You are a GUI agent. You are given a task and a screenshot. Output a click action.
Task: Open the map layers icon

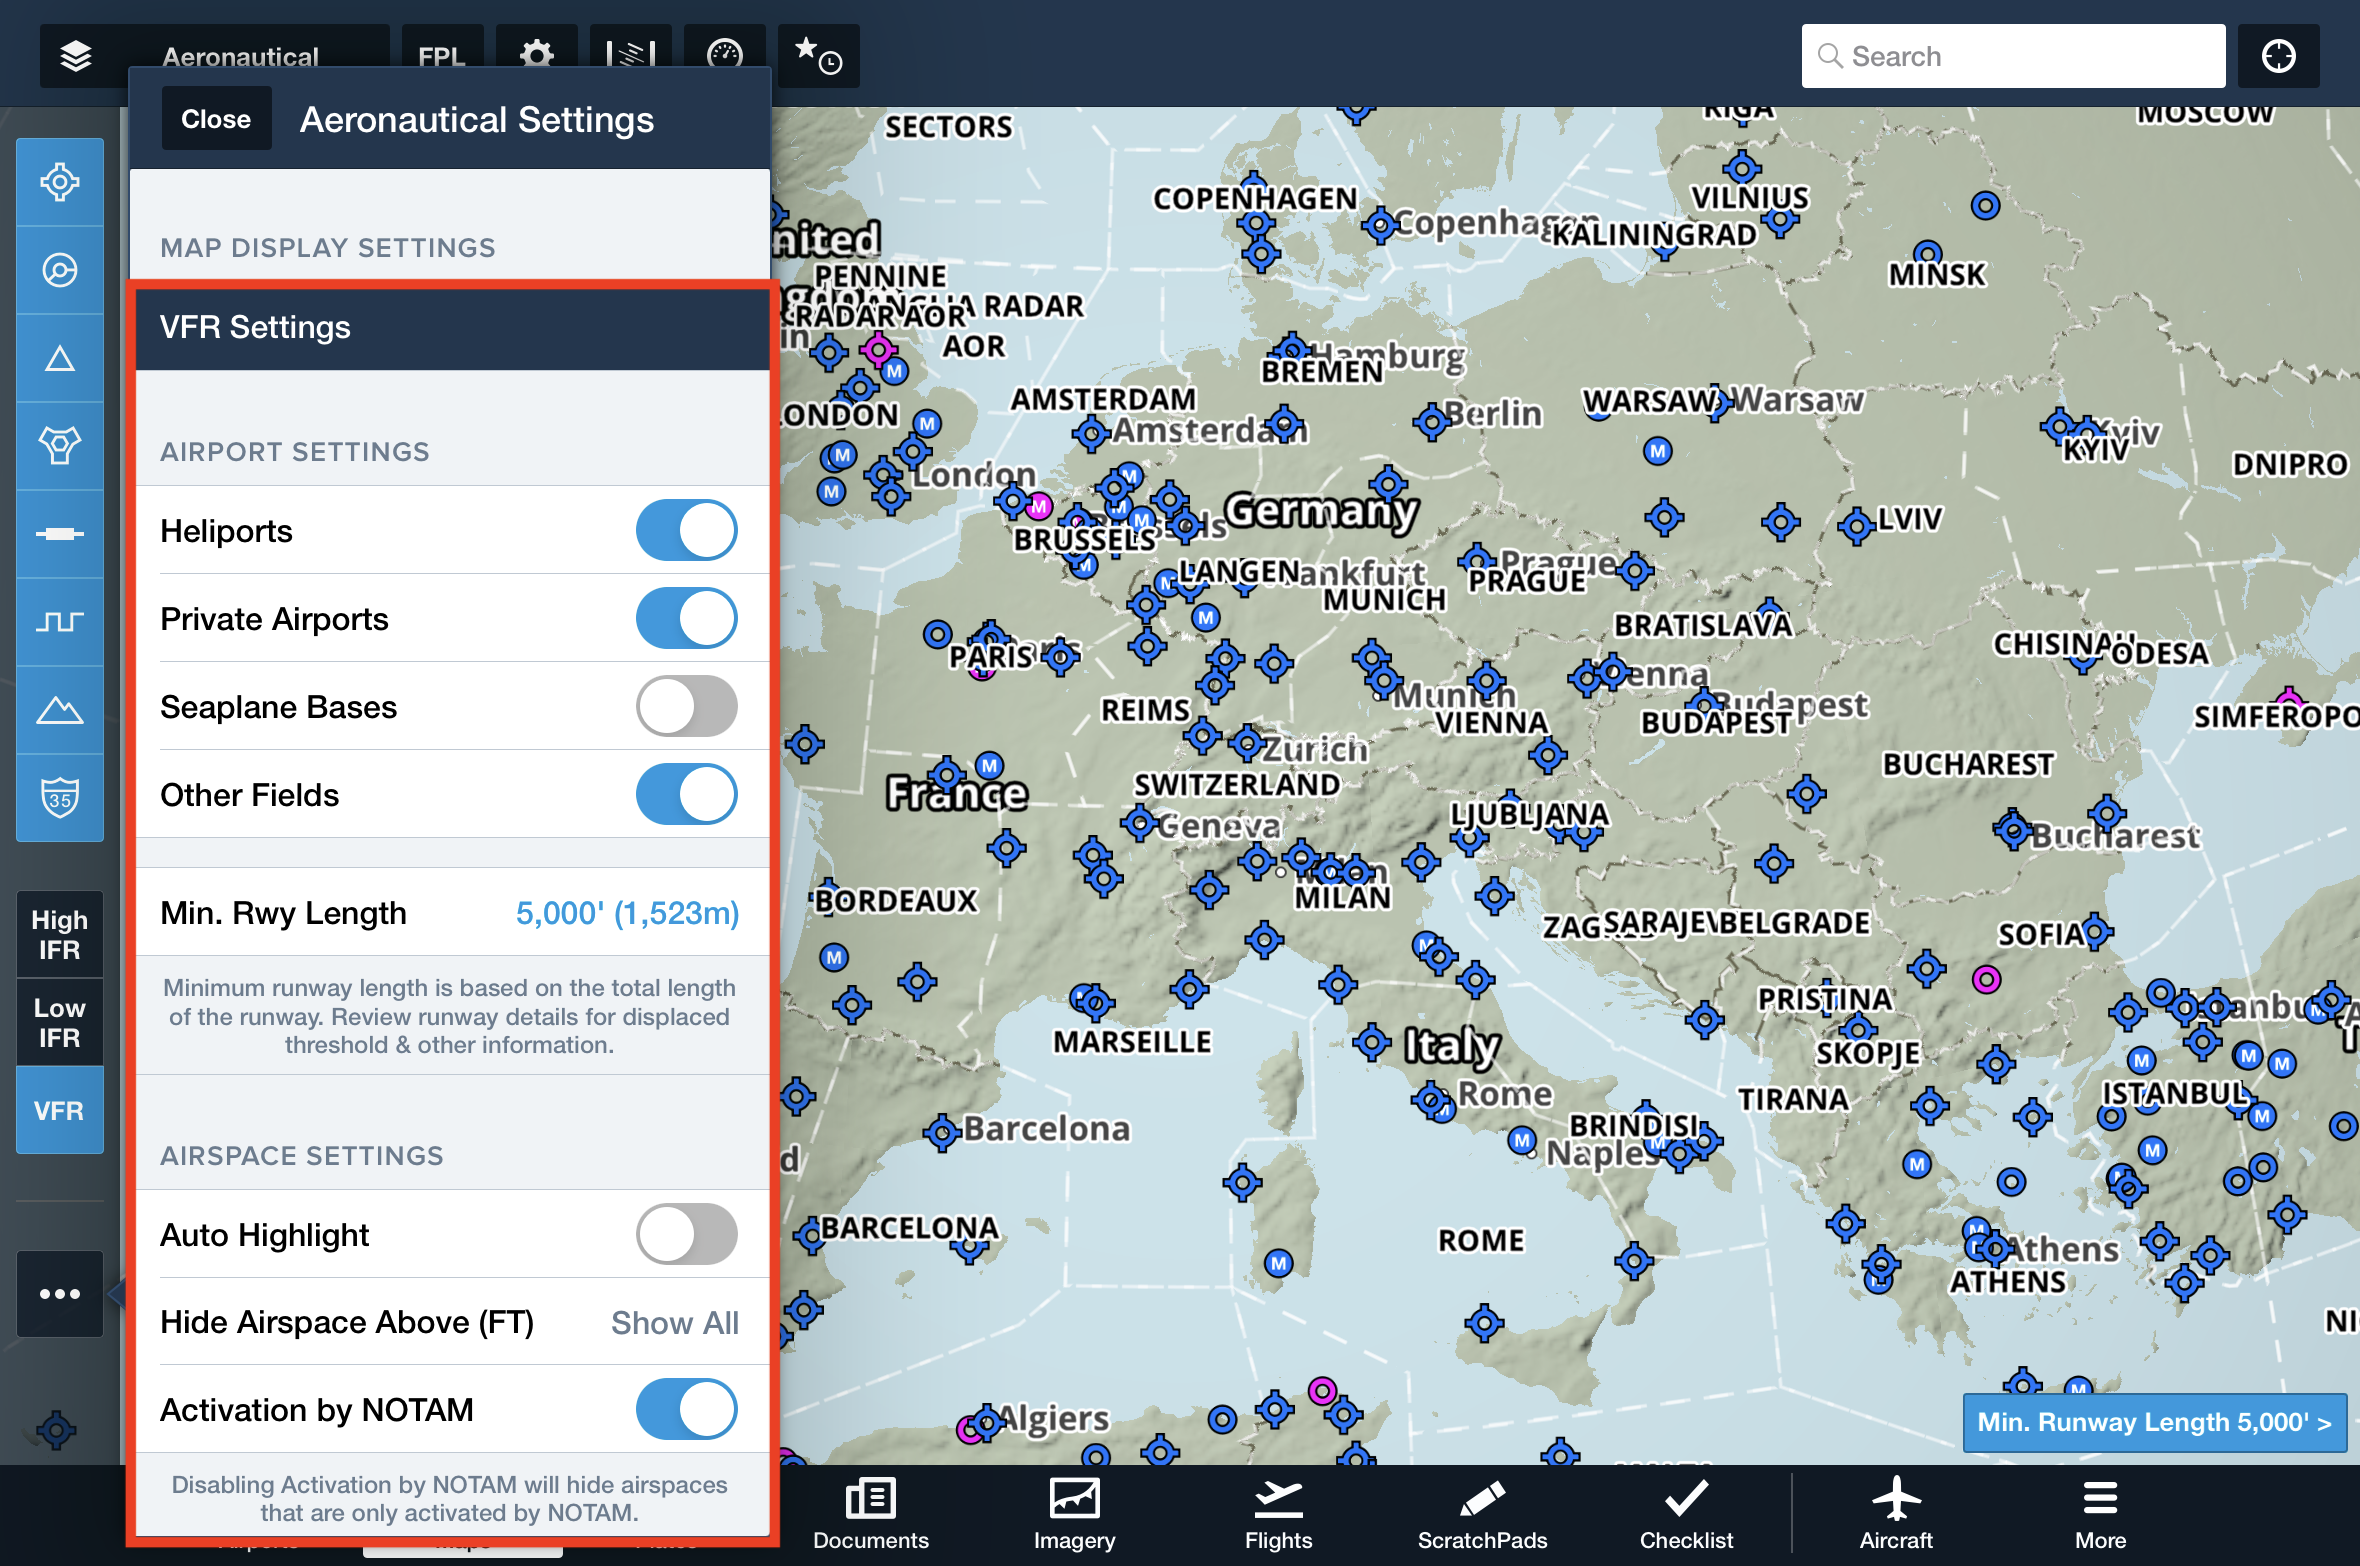pyautogui.click(x=76, y=56)
